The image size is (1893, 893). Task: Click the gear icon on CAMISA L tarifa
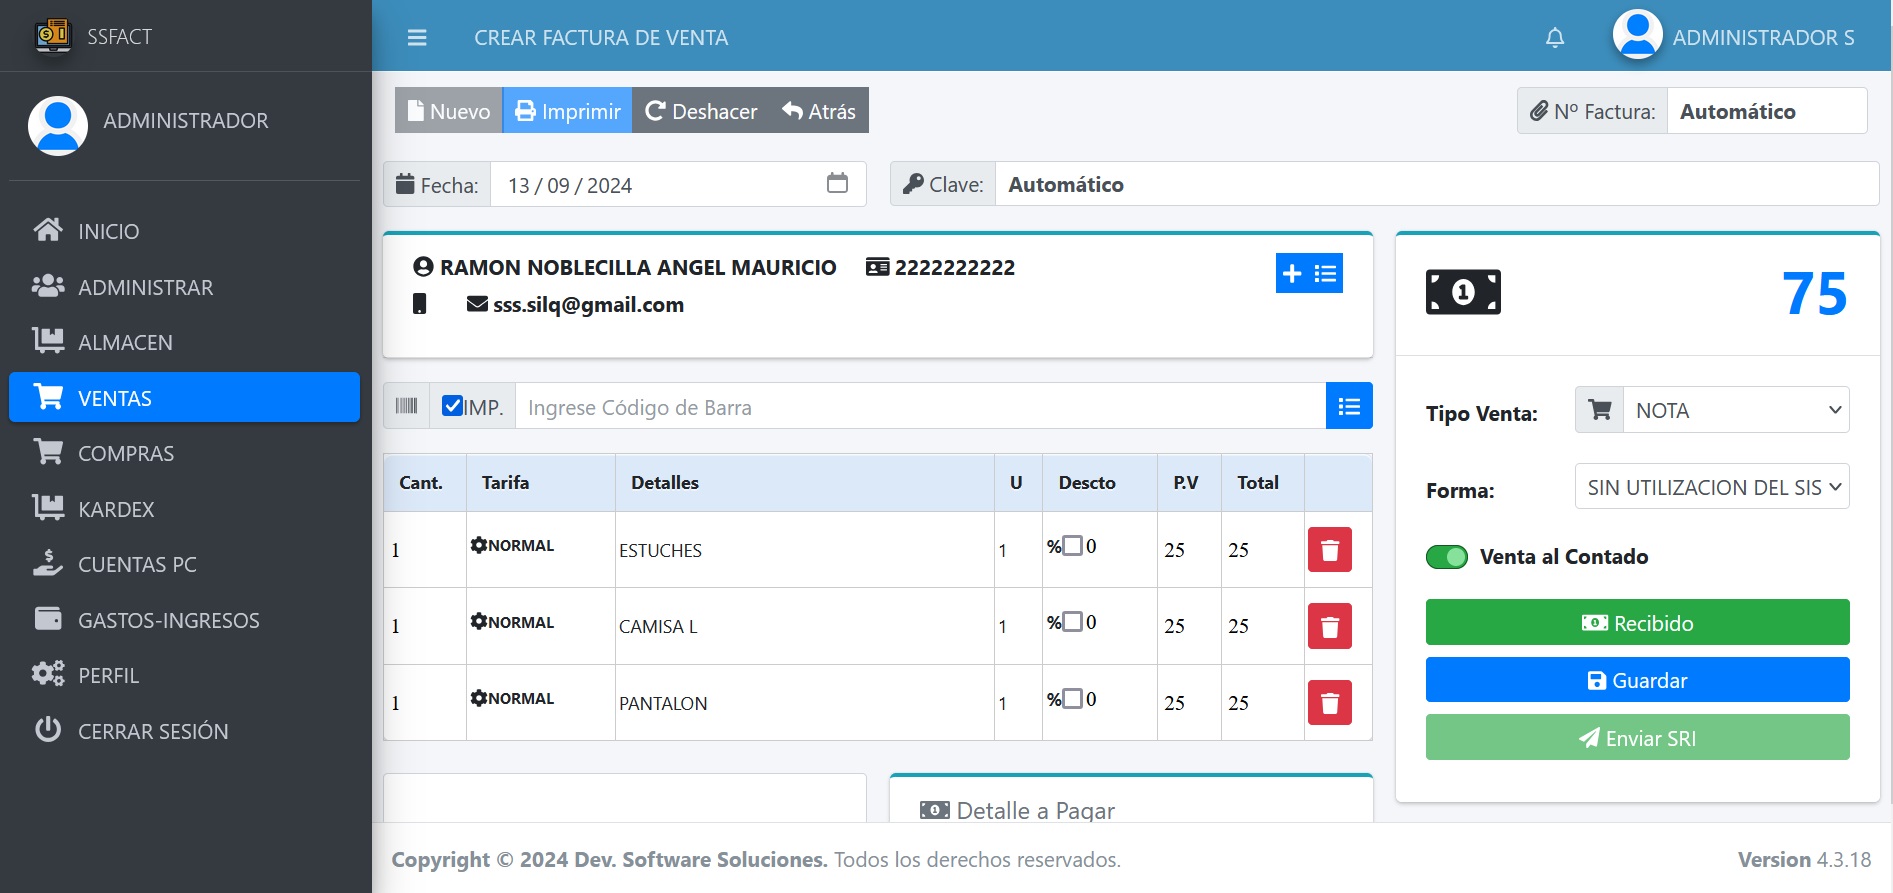tap(479, 621)
